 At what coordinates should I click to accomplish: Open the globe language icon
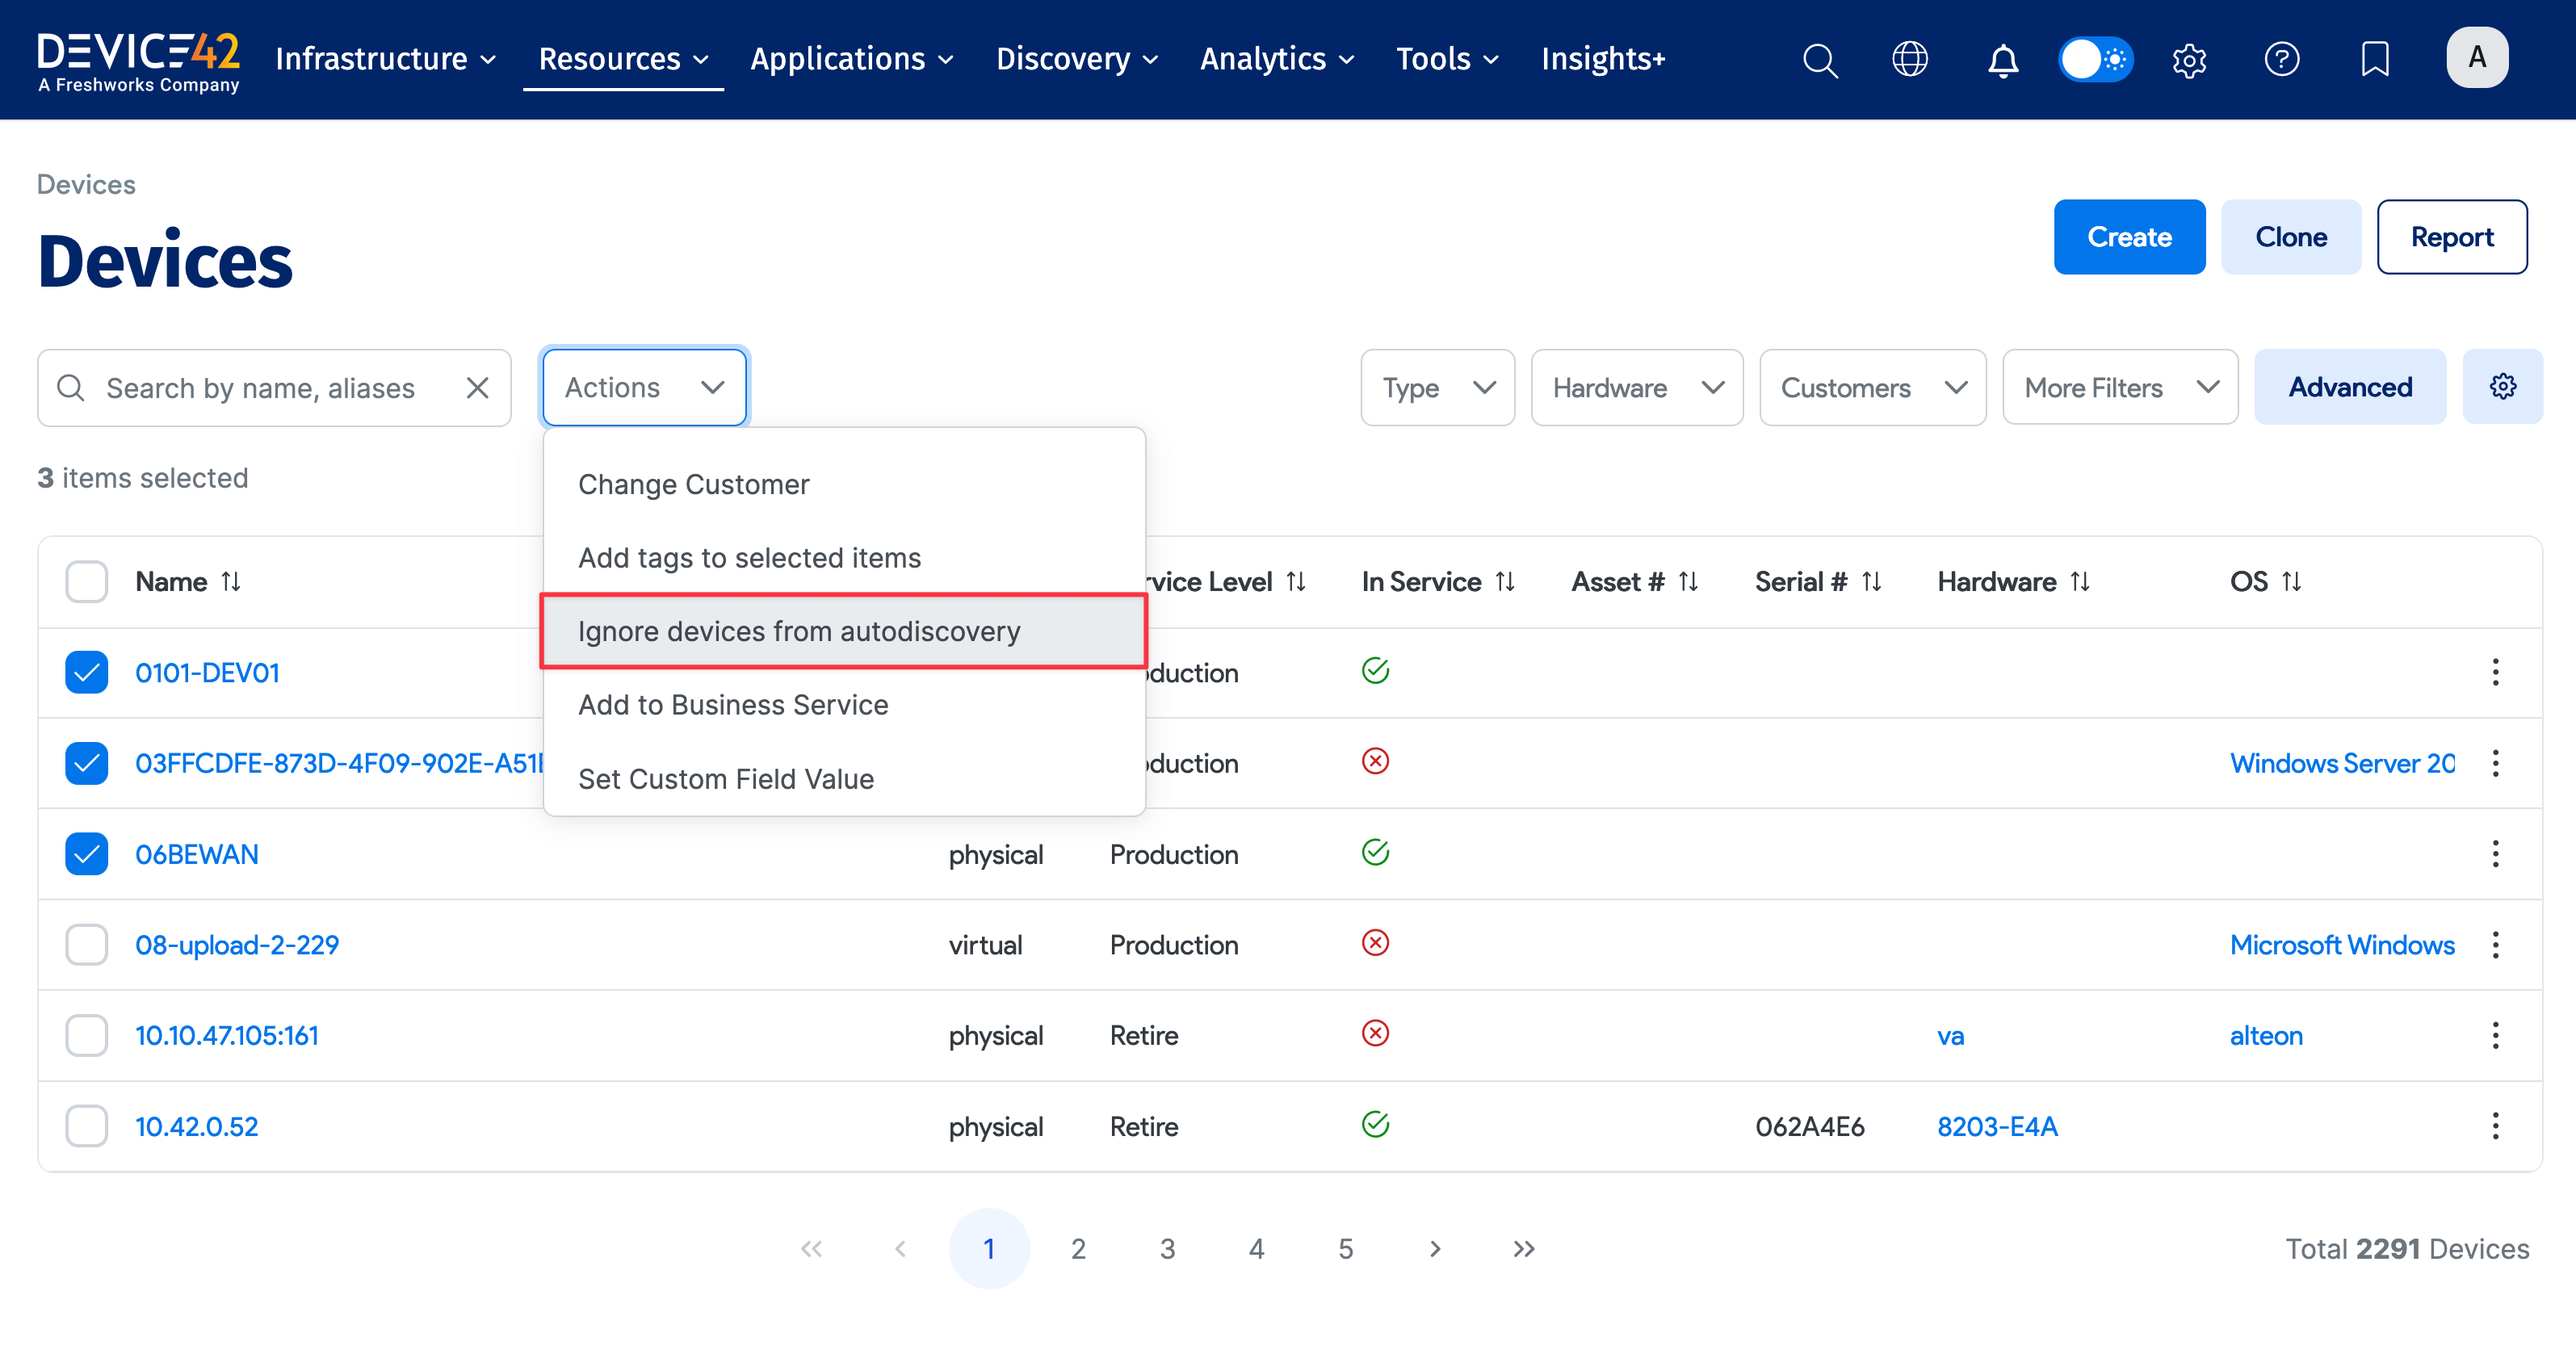tap(1910, 59)
